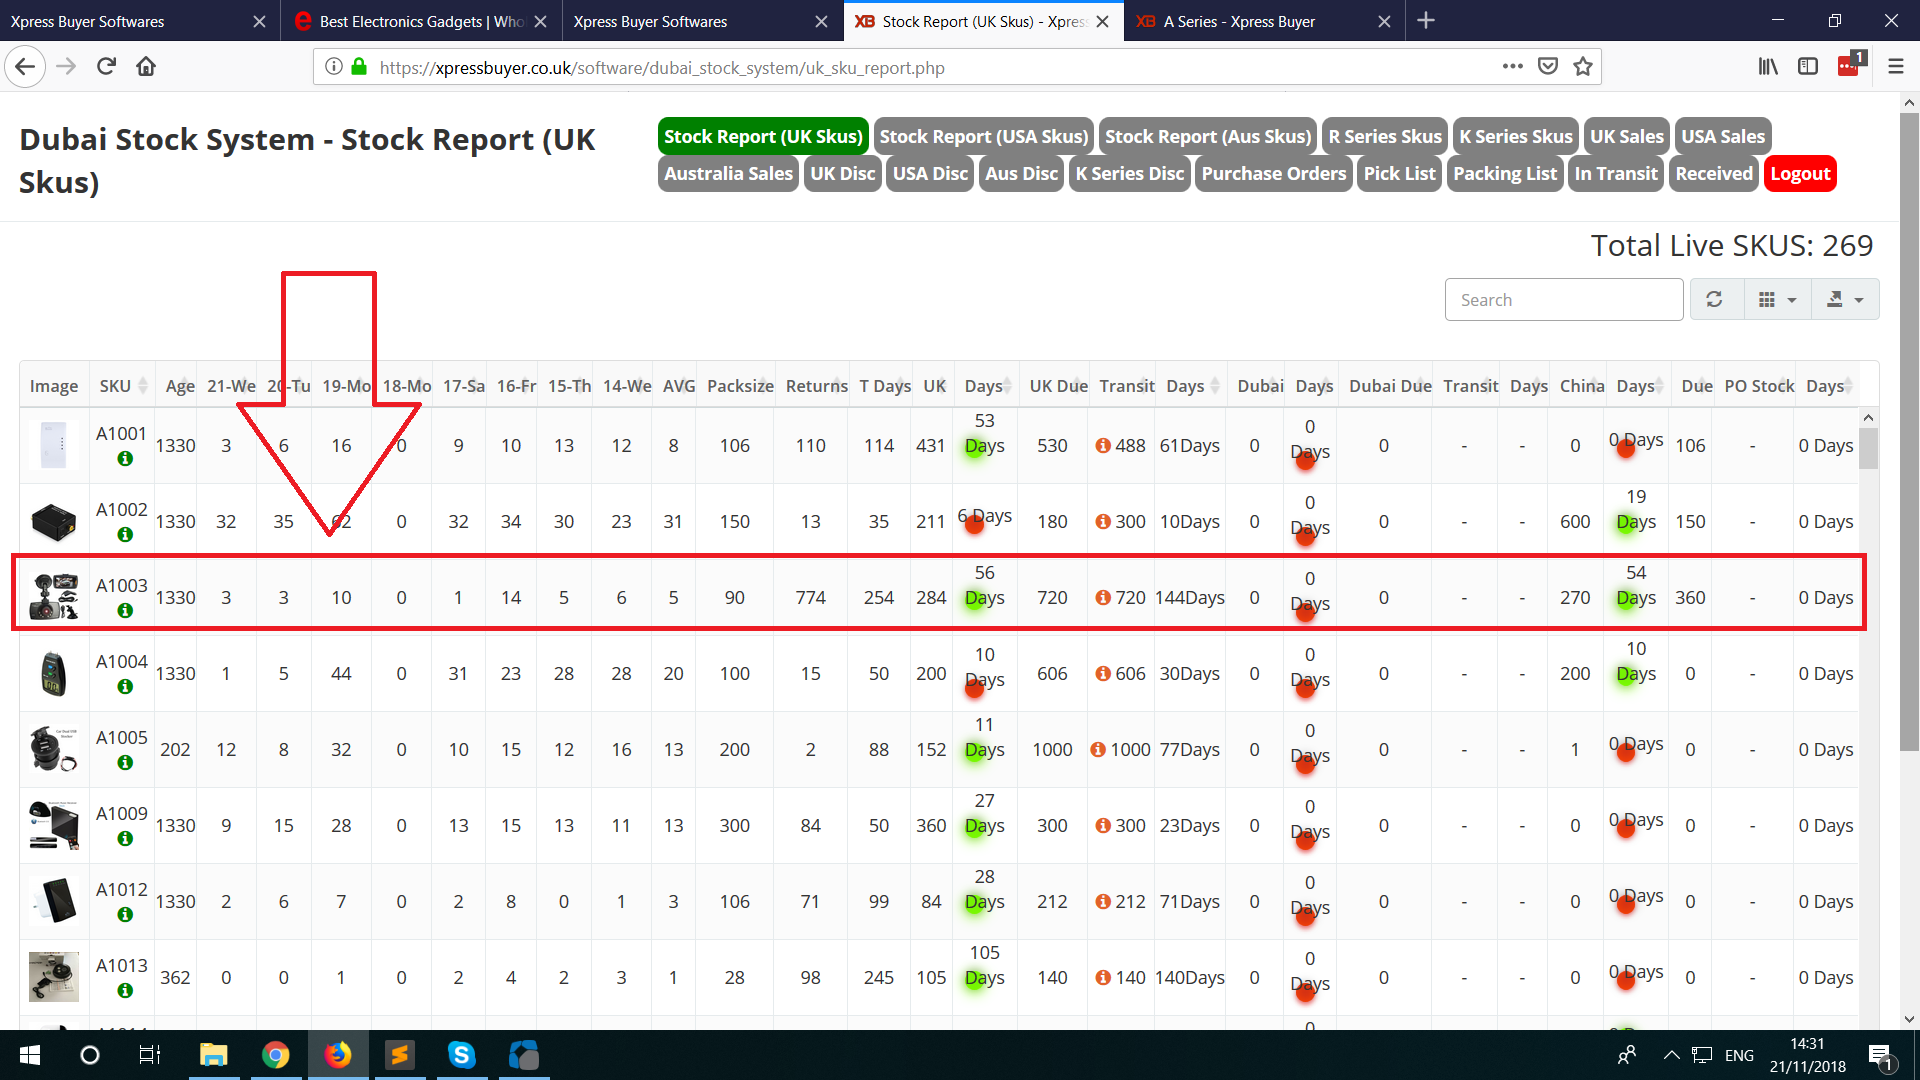Go to browser home page icon
The height and width of the screenshot is (1080, 1920).
pos(146,67)
